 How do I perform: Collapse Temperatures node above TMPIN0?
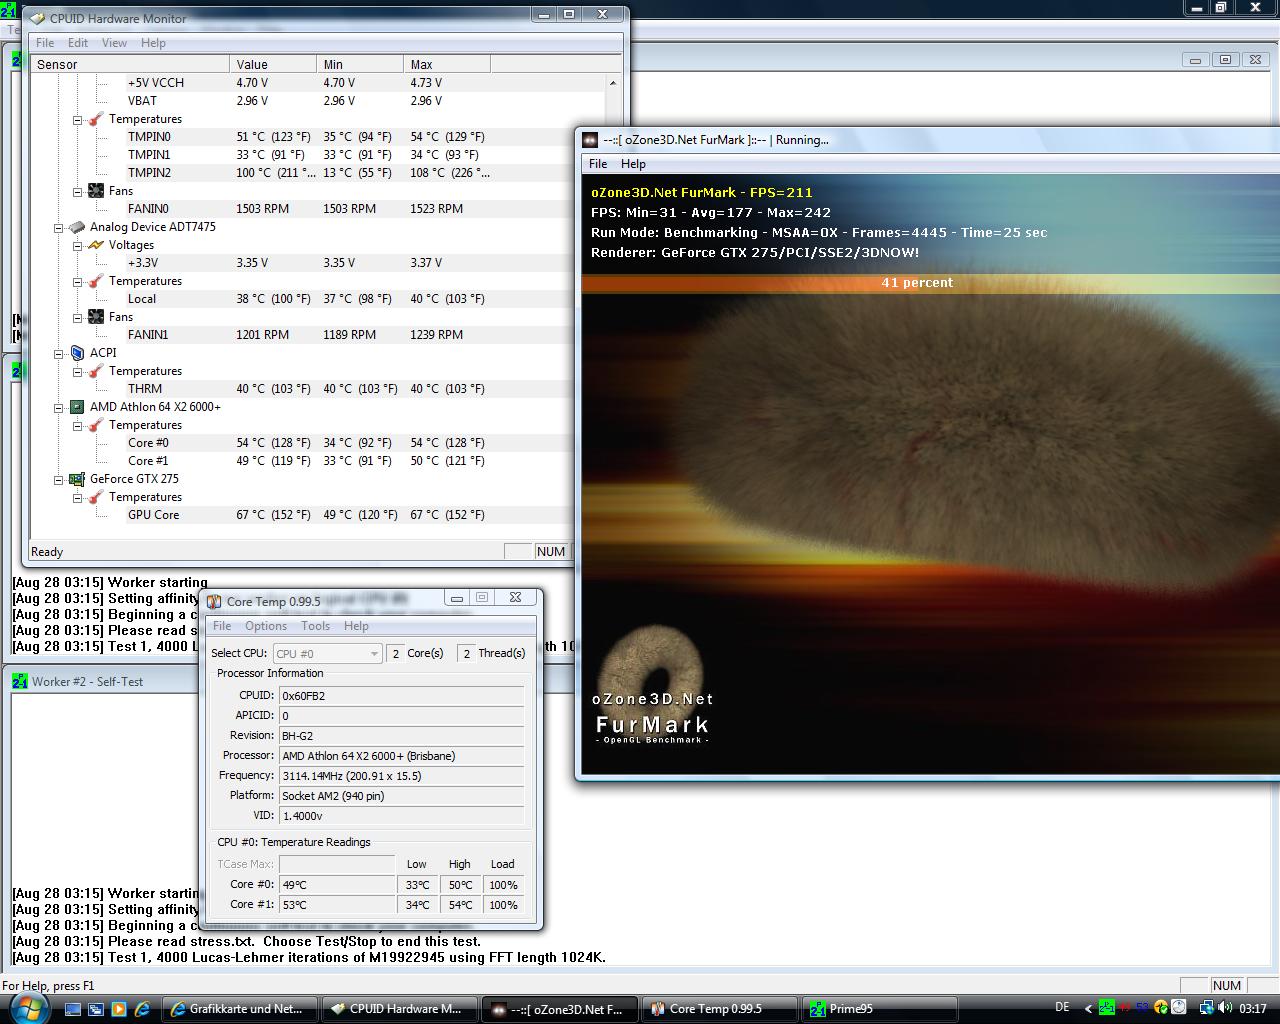(x=77, y=119)
